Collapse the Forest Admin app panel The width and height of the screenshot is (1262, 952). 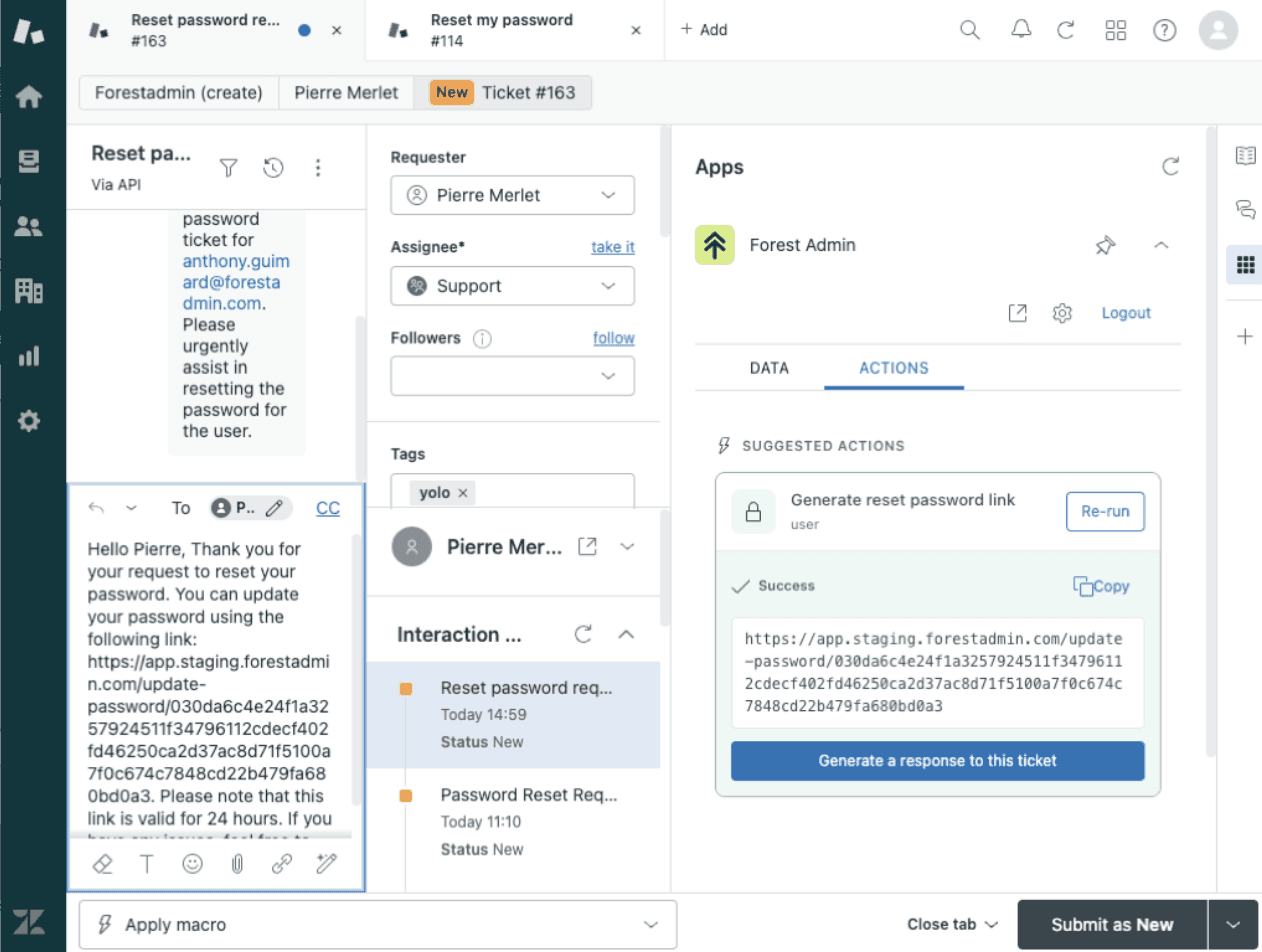coord(1161,245)
